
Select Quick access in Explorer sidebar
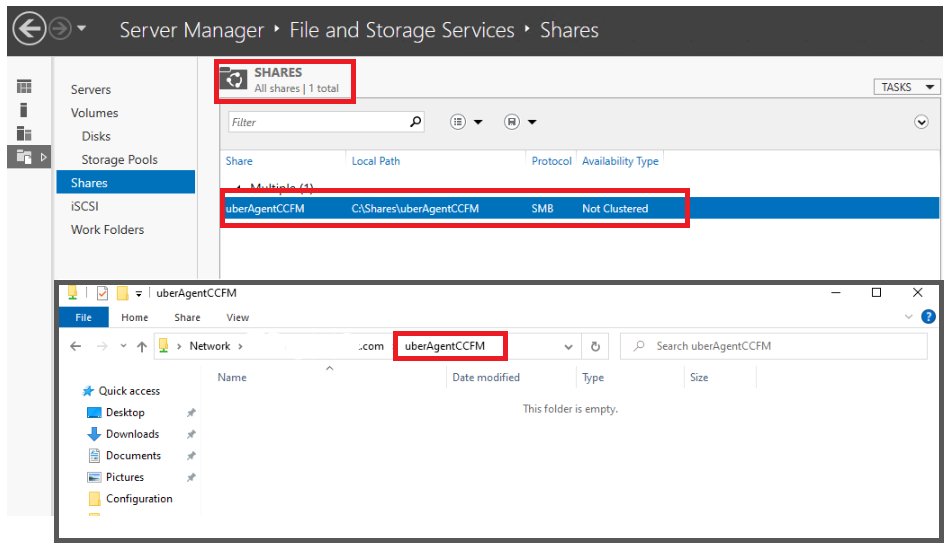pyautogui.click(x=122, y=391)
